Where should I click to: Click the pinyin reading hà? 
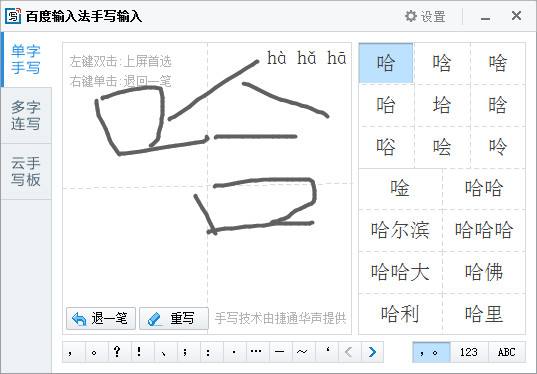(x=277, y=58)
